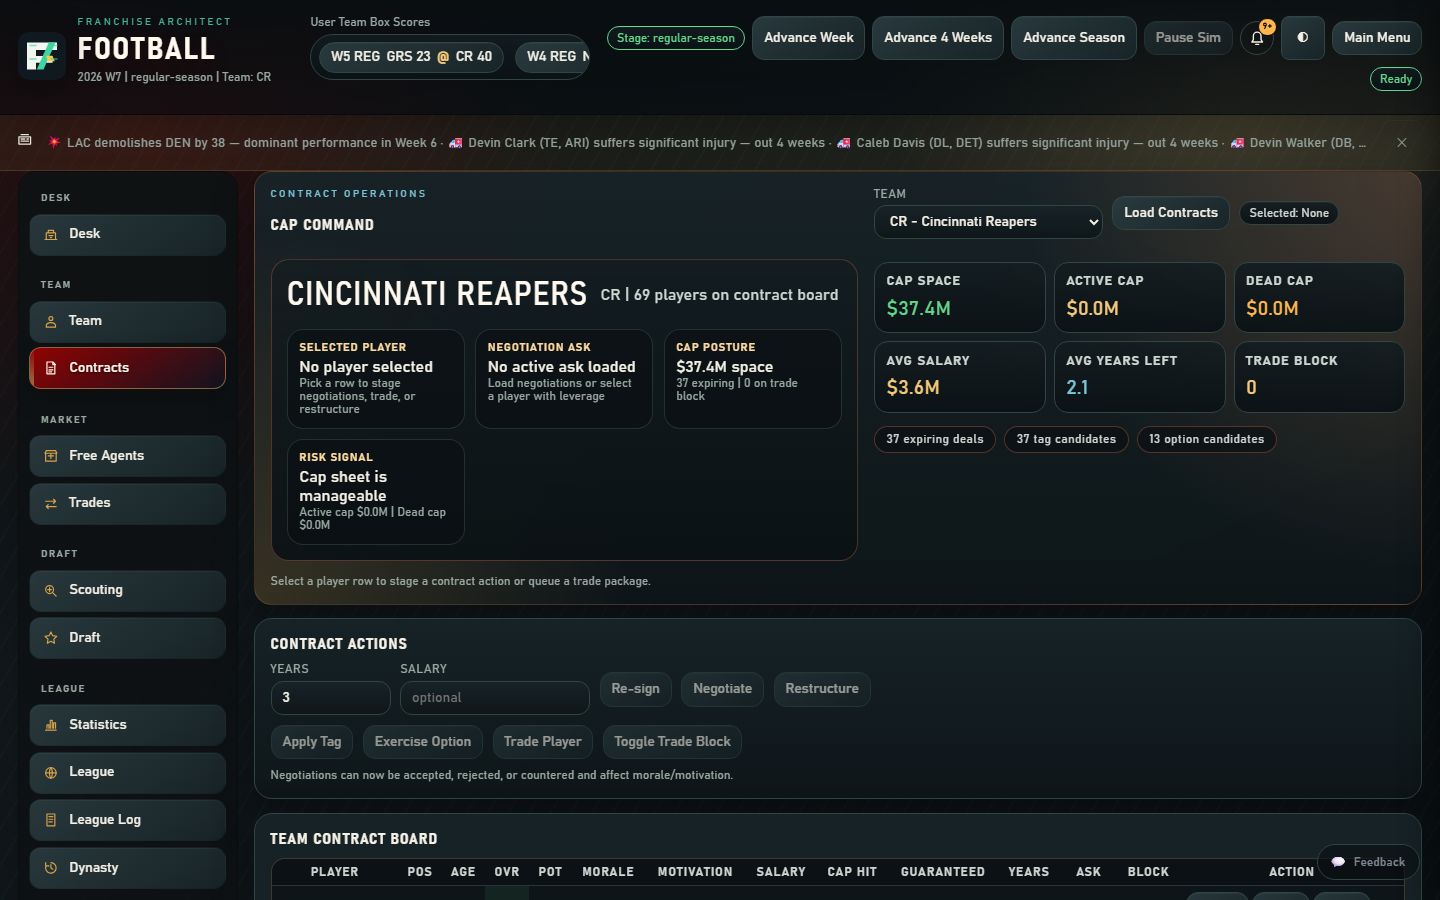Viewport: 1440px width, 900px height.
Task: Click the League Log sidebar icon
Action: (x=51, y=820)
